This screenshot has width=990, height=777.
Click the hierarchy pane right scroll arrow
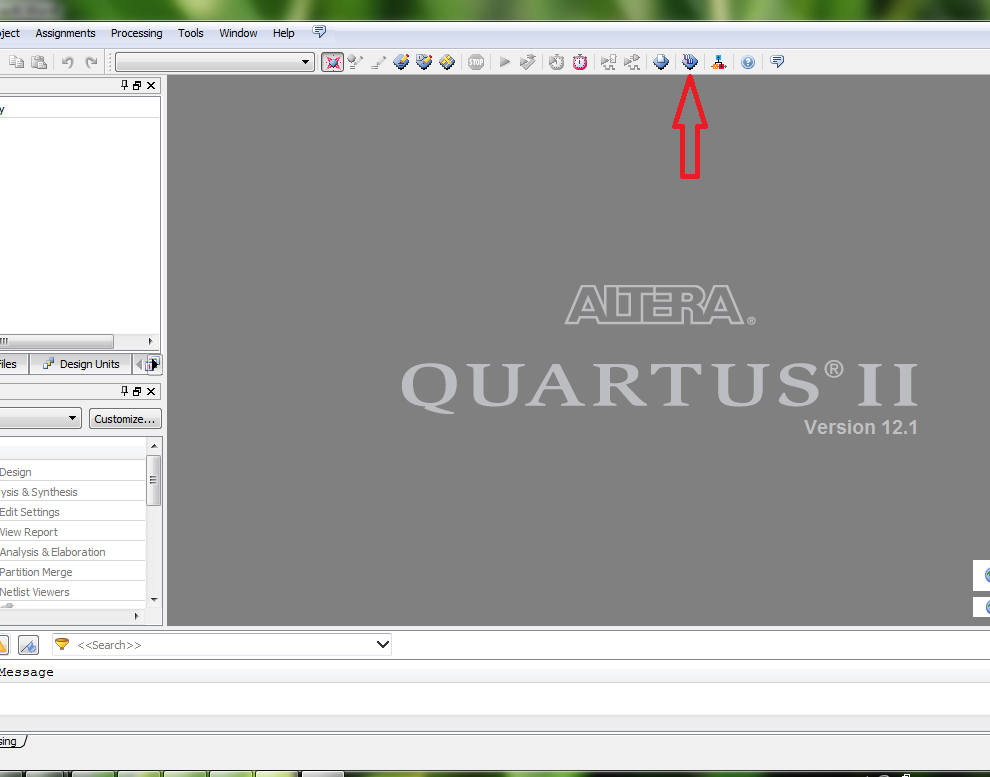click(x=150, y=341)
